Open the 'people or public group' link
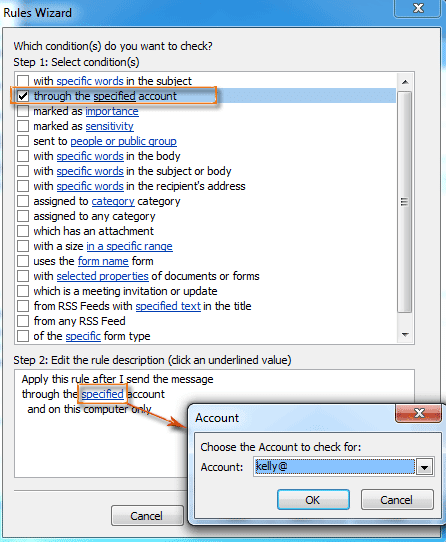 pyautogui.click(x=123, y=141)
